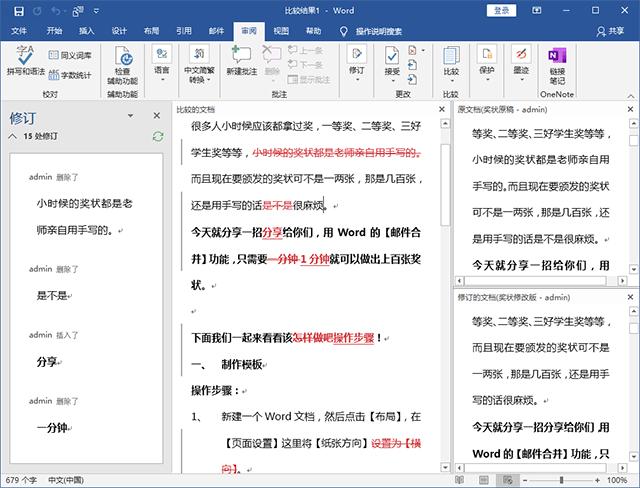The height and width of the screenshot is (488, 640).
Task: Click the 中文(中国) language indicator
Action: coord(66,480)
